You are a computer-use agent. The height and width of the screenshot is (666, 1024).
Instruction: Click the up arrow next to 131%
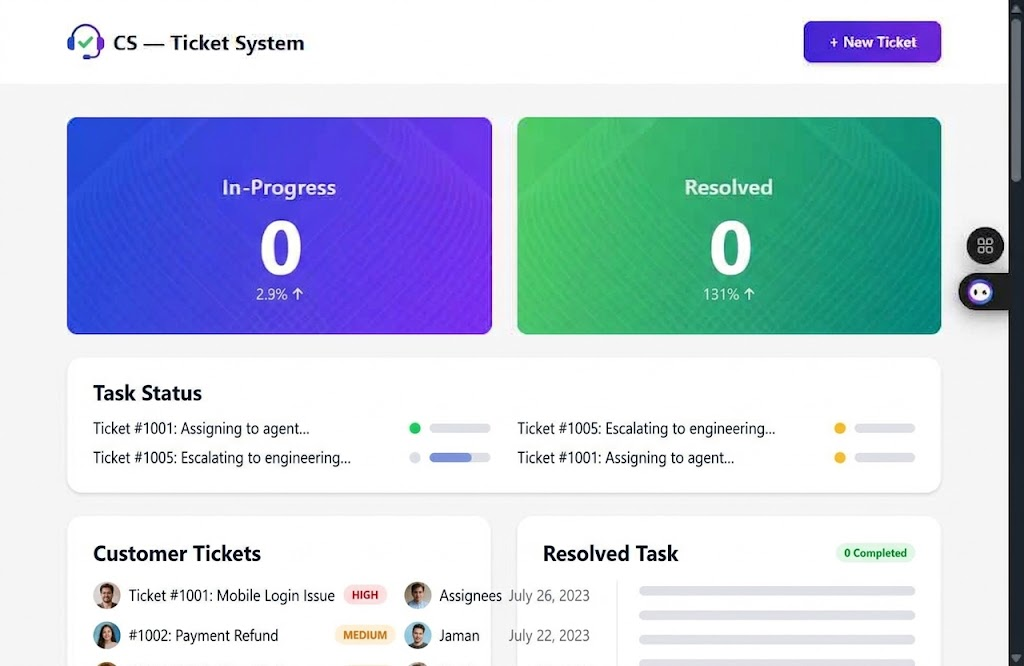pos(749,294)
